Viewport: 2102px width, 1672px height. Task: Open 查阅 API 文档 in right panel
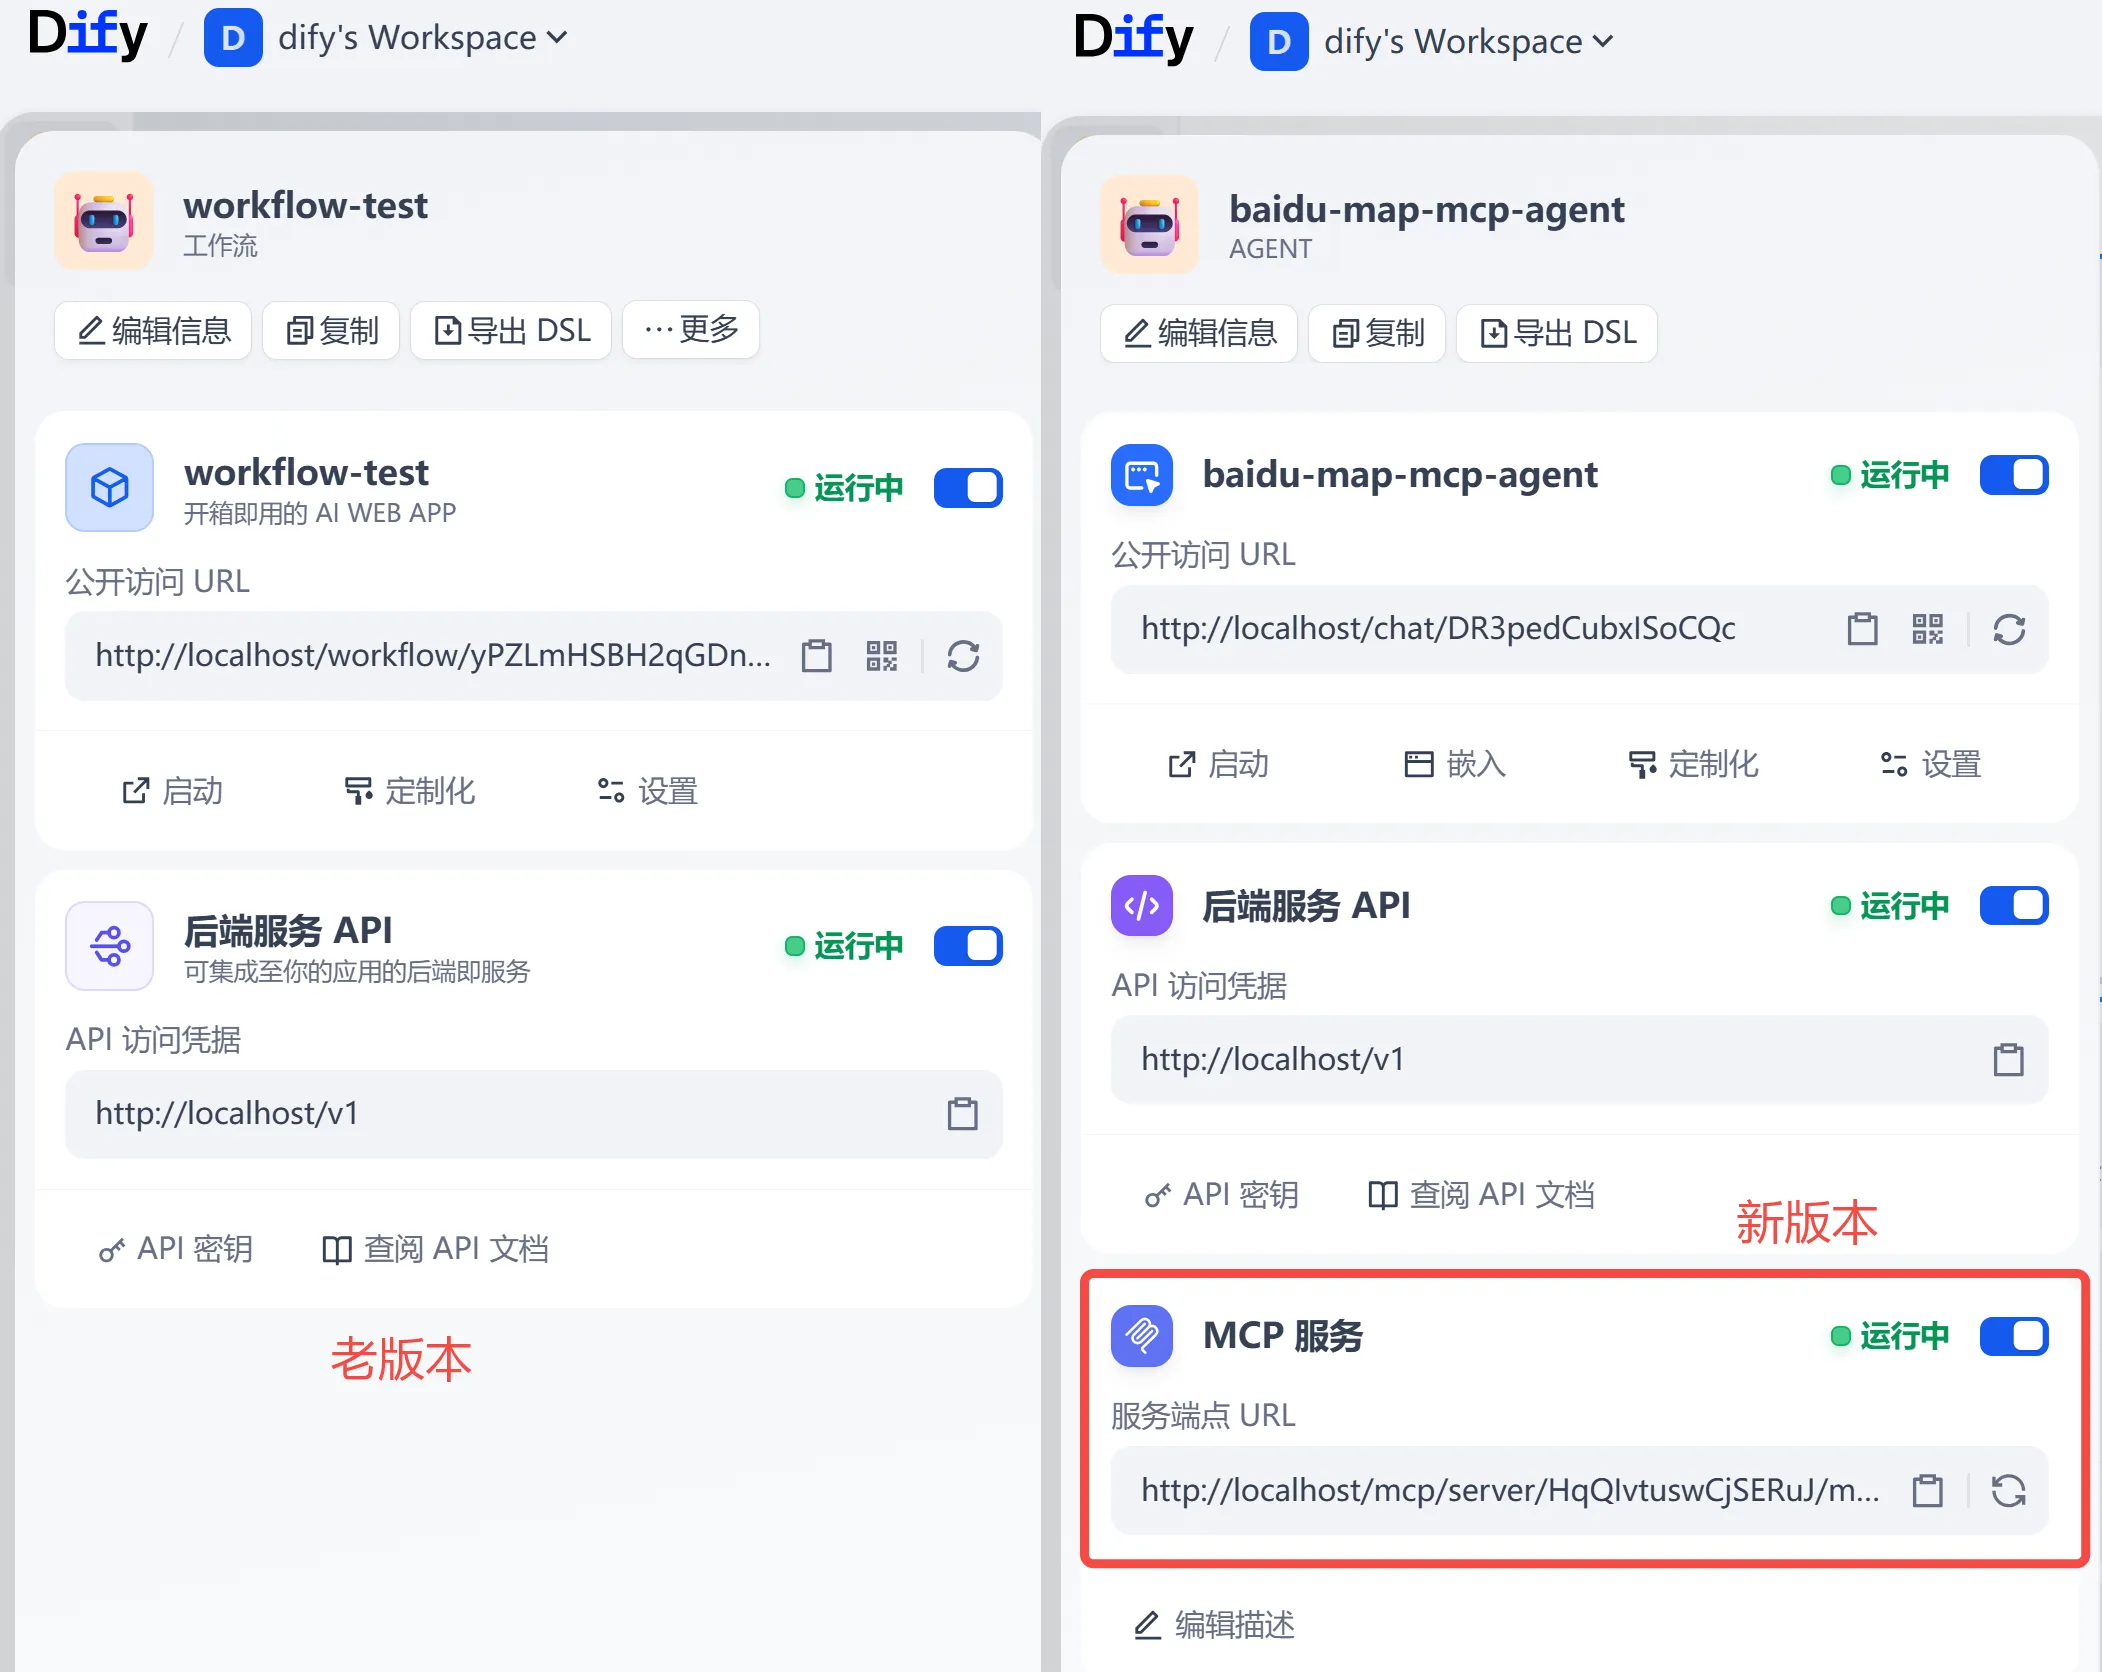click(x=1481, y=1195)
